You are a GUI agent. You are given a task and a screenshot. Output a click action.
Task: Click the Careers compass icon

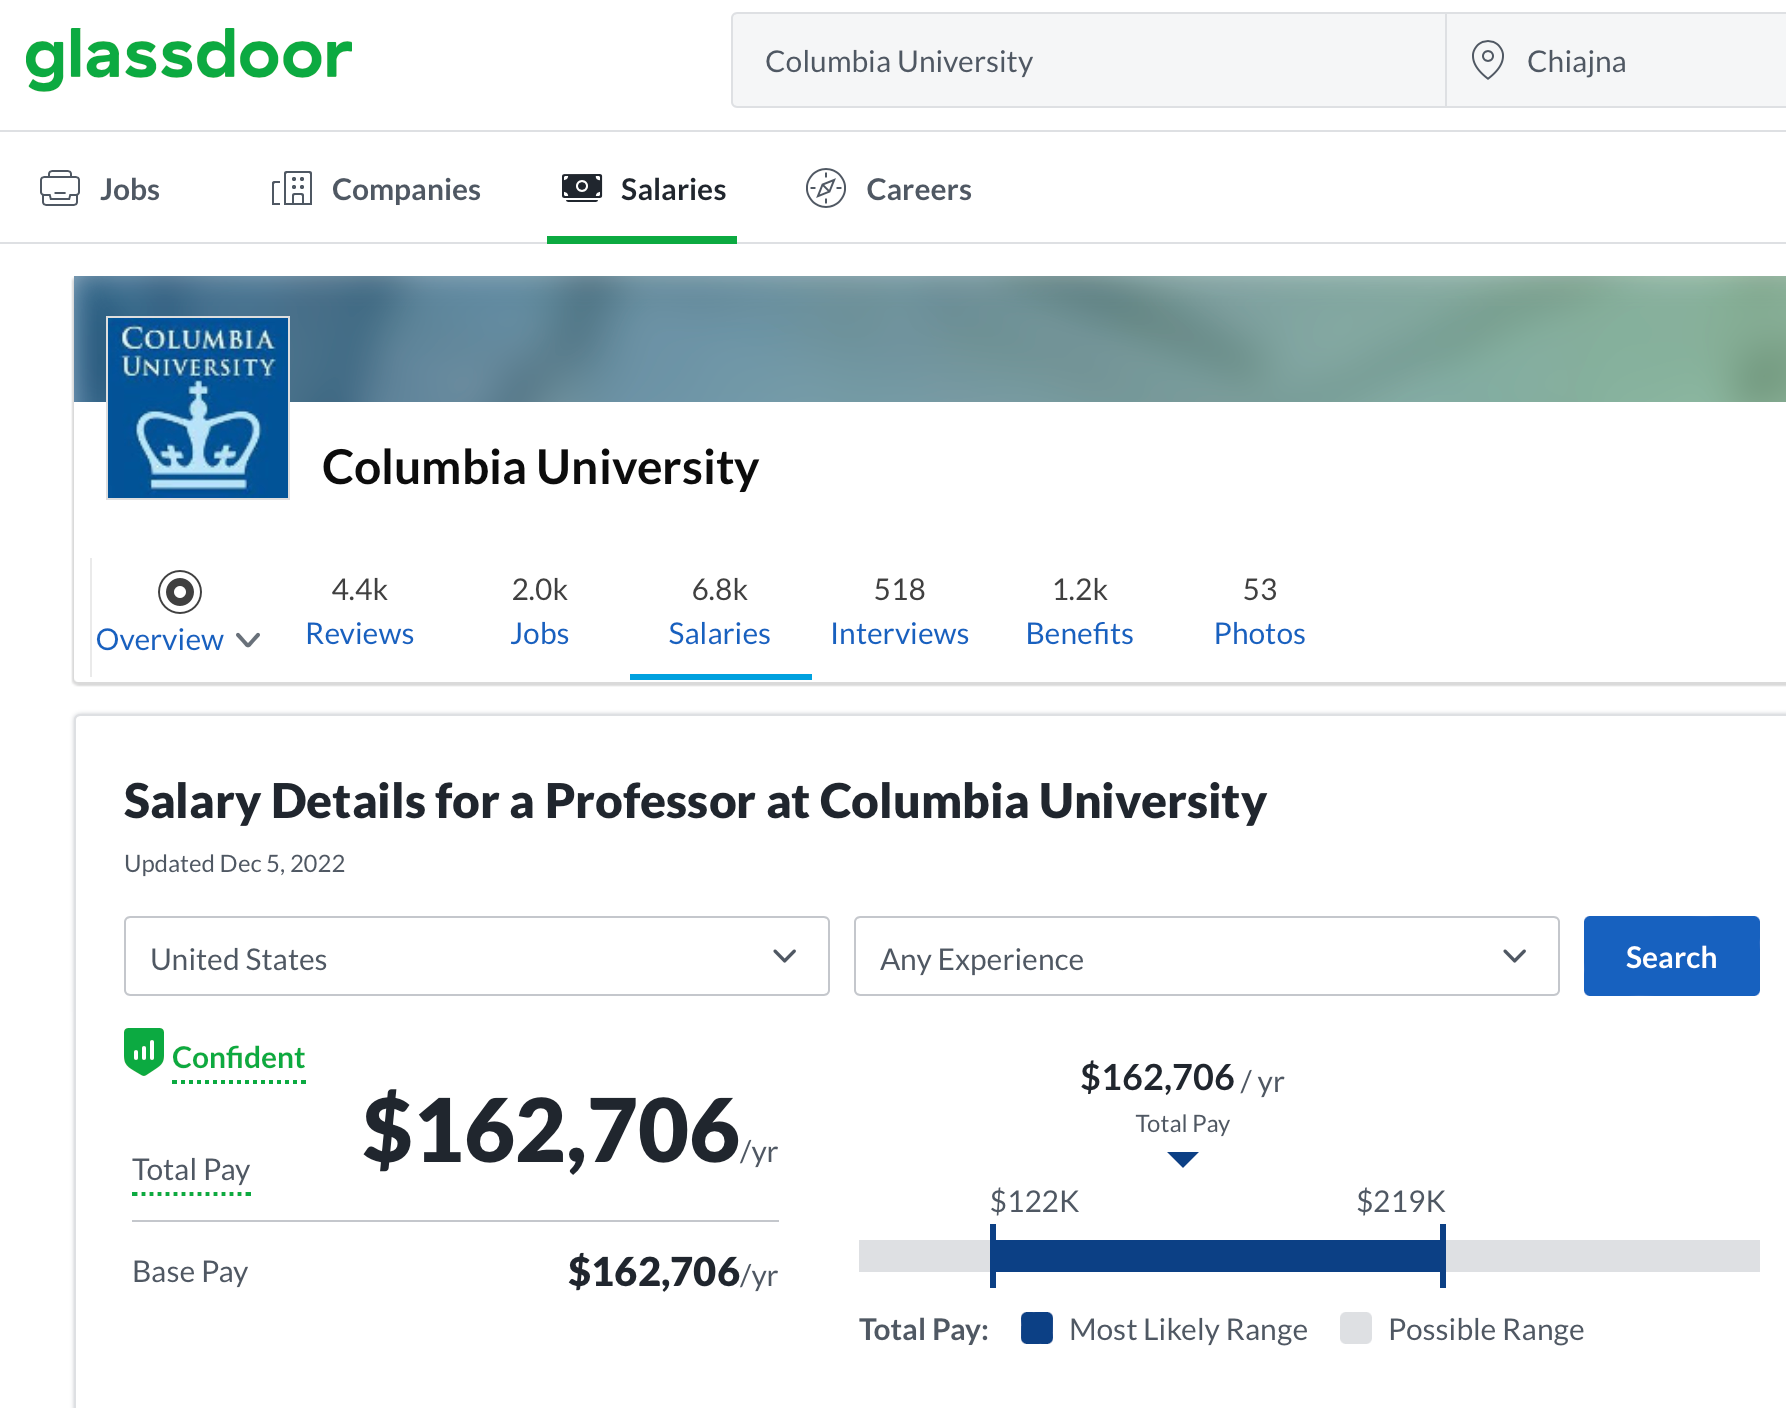pyautogui.click(x=826, y=188)
